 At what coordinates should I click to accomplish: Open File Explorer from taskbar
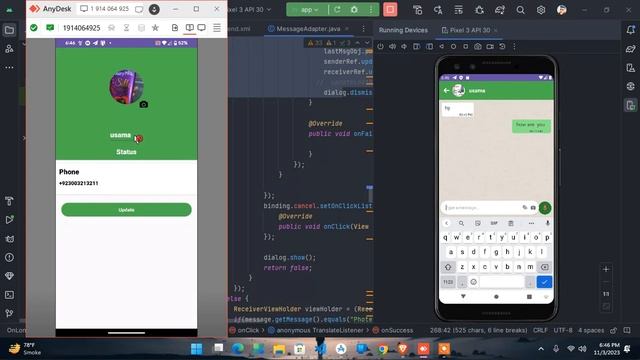279,349
